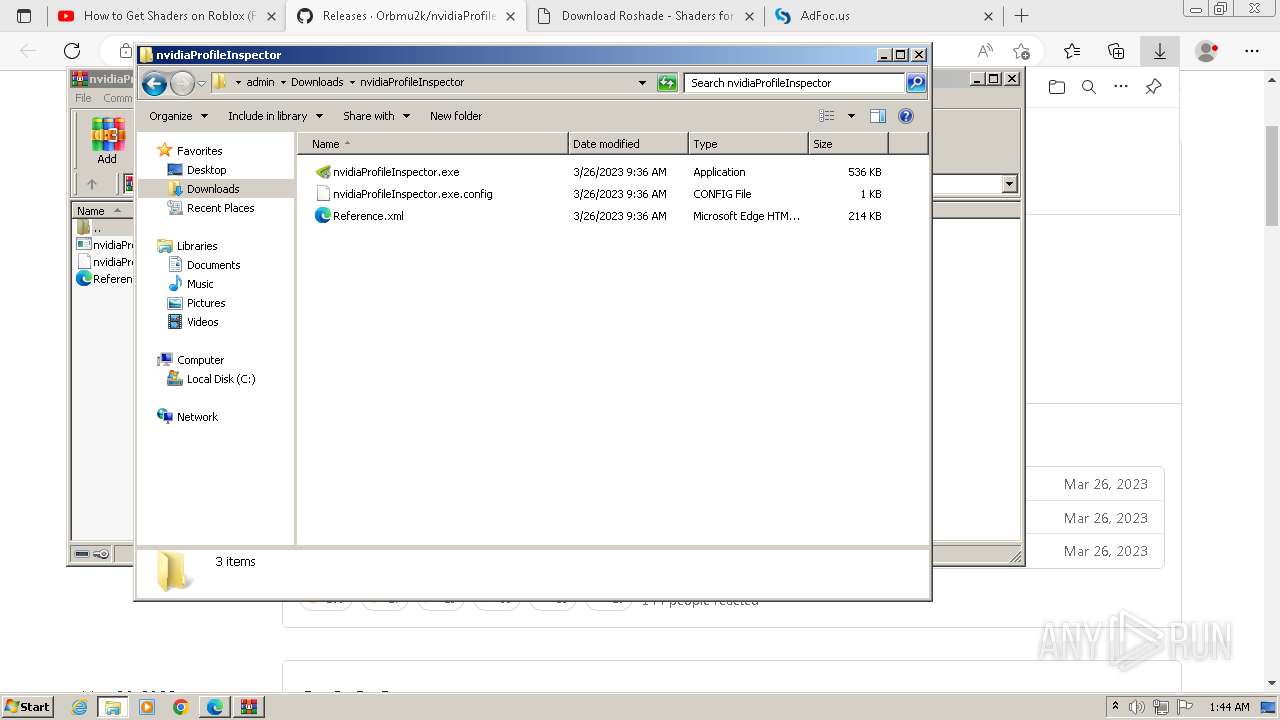Viewport: 1280px width, 720px height.
Task: Open downloads folder icon in downloads panel
Action: coord(1057,87)
